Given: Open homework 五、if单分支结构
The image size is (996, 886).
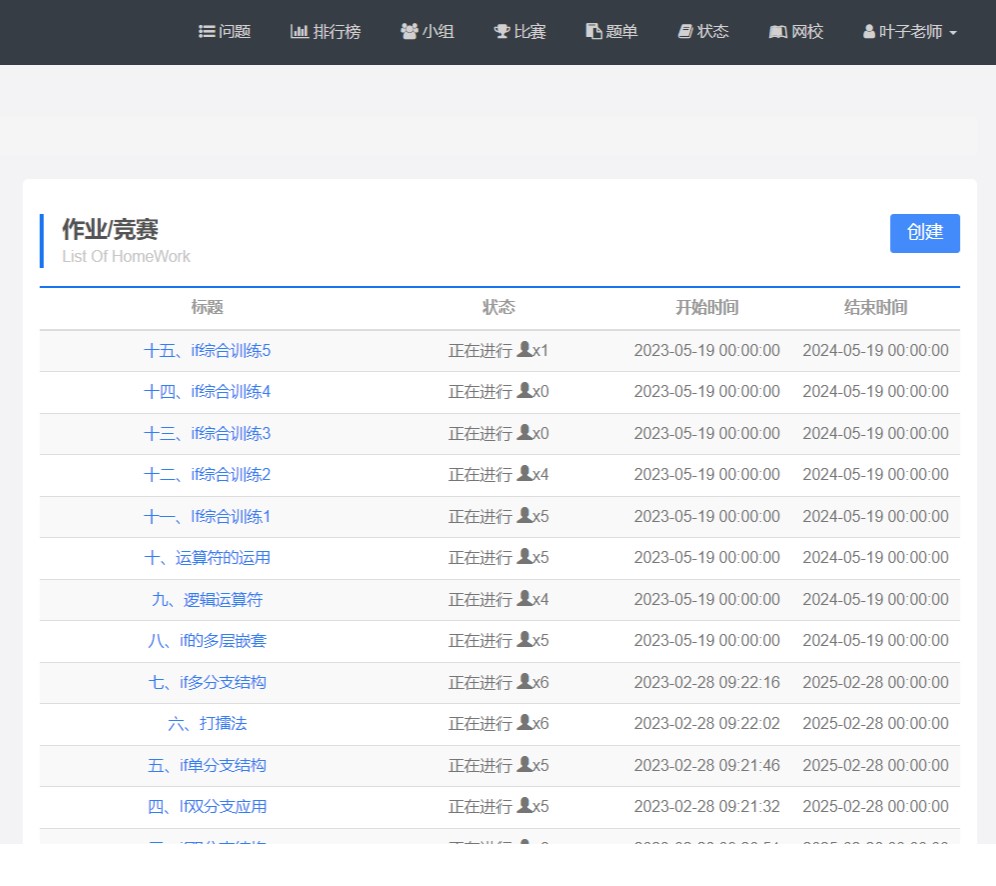Looking at the screenshot, I should tap(207, 765).
